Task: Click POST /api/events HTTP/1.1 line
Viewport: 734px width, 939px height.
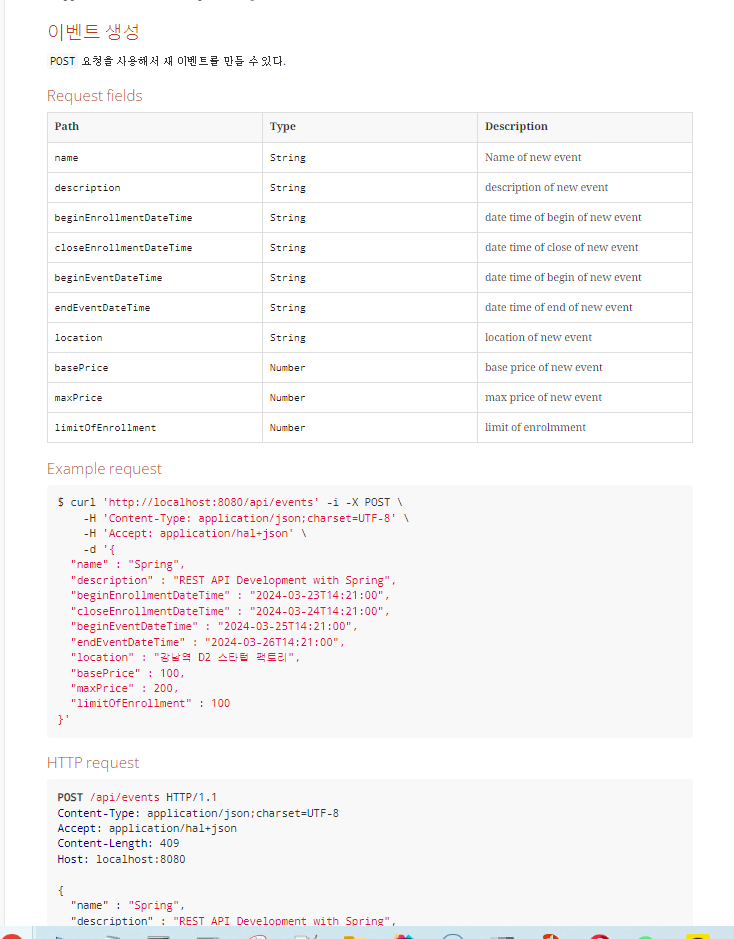Action: click(137, 798)
